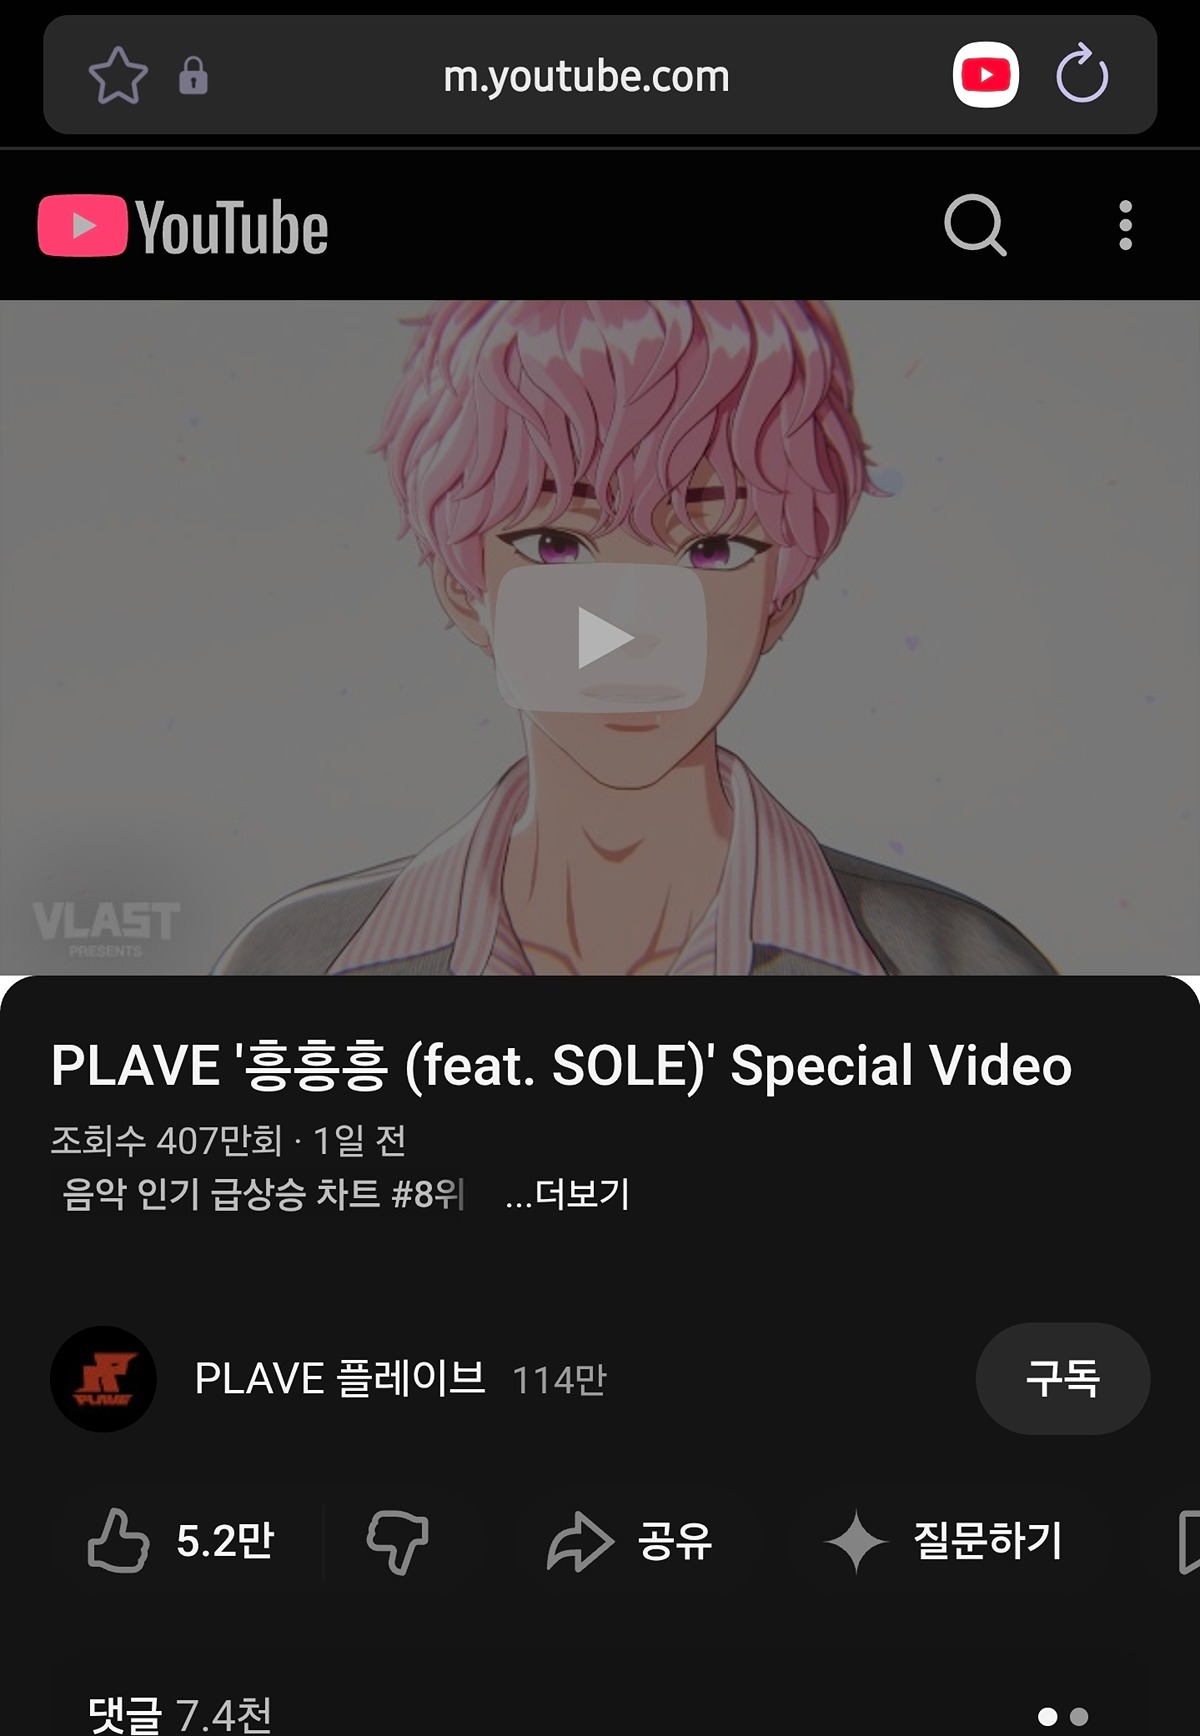Tap the partly visible save icon after 질문하기

pos(1189,1541)
